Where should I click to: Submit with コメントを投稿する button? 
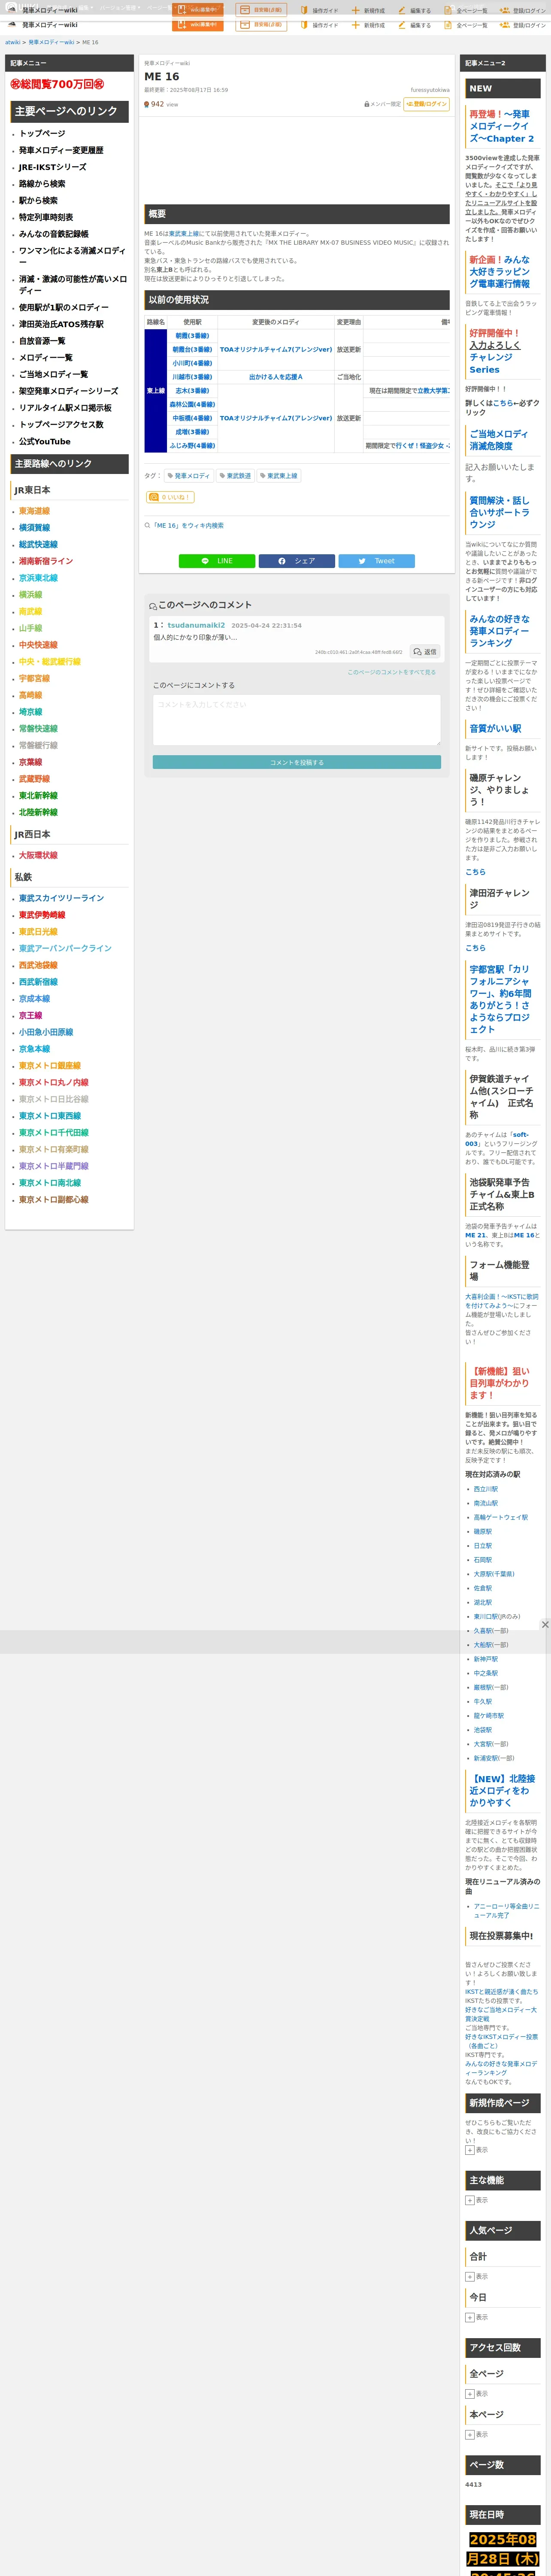point(296,762)
